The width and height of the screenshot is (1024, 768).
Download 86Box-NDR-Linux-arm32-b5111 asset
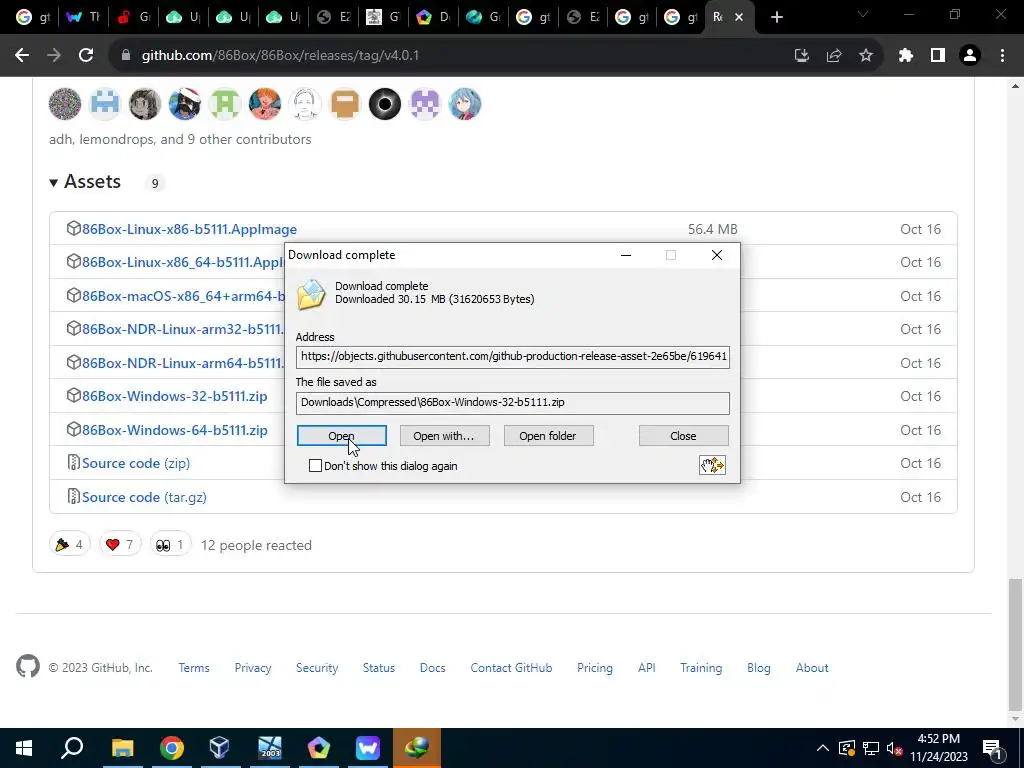coord(183,329)
